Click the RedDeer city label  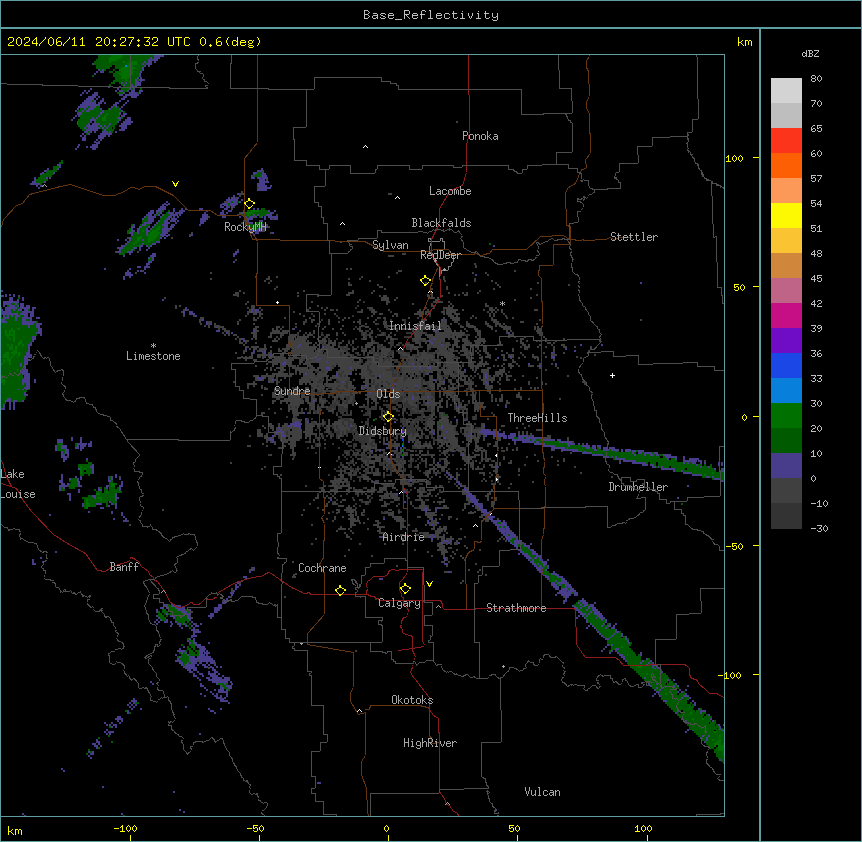(x=440, y=255)
